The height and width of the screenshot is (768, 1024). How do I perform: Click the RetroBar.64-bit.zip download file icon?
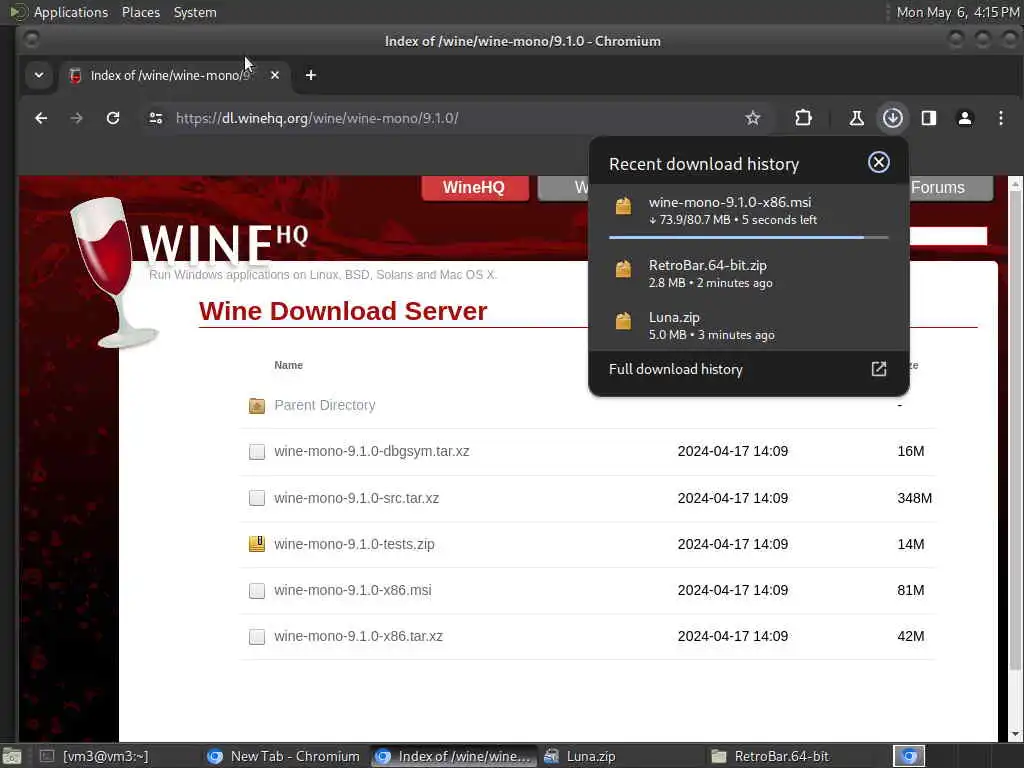pos(624,268)
